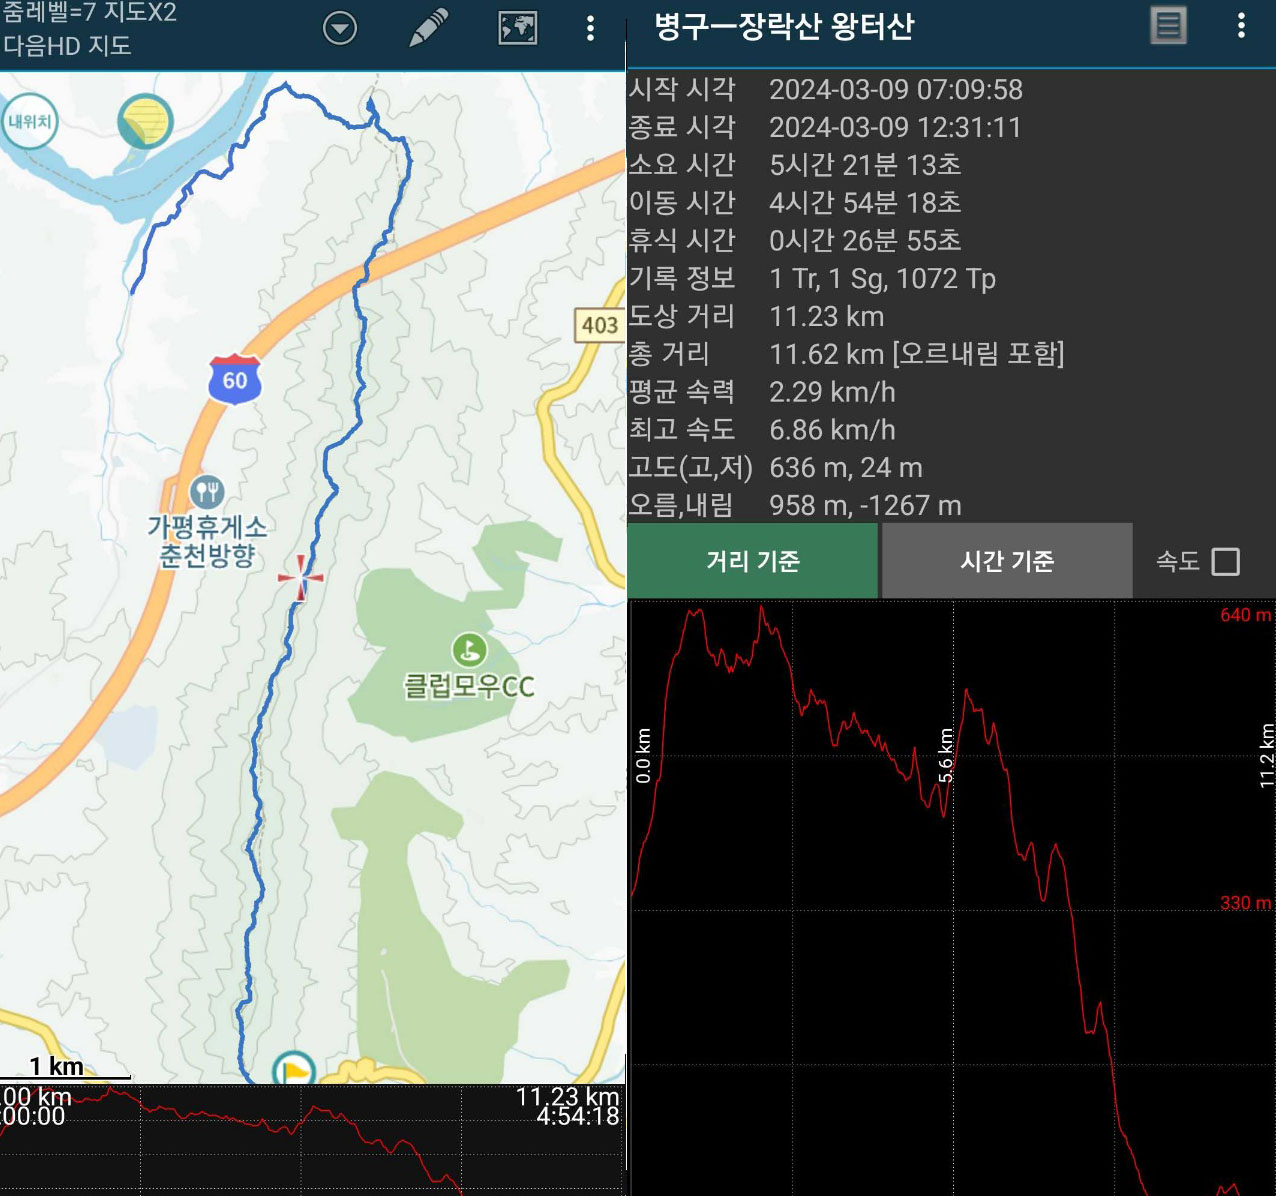This screenshot has height=1196, width=1276.
Task: Tap the 5.6 km marker on elevation chart
Action: pos(945,755)
